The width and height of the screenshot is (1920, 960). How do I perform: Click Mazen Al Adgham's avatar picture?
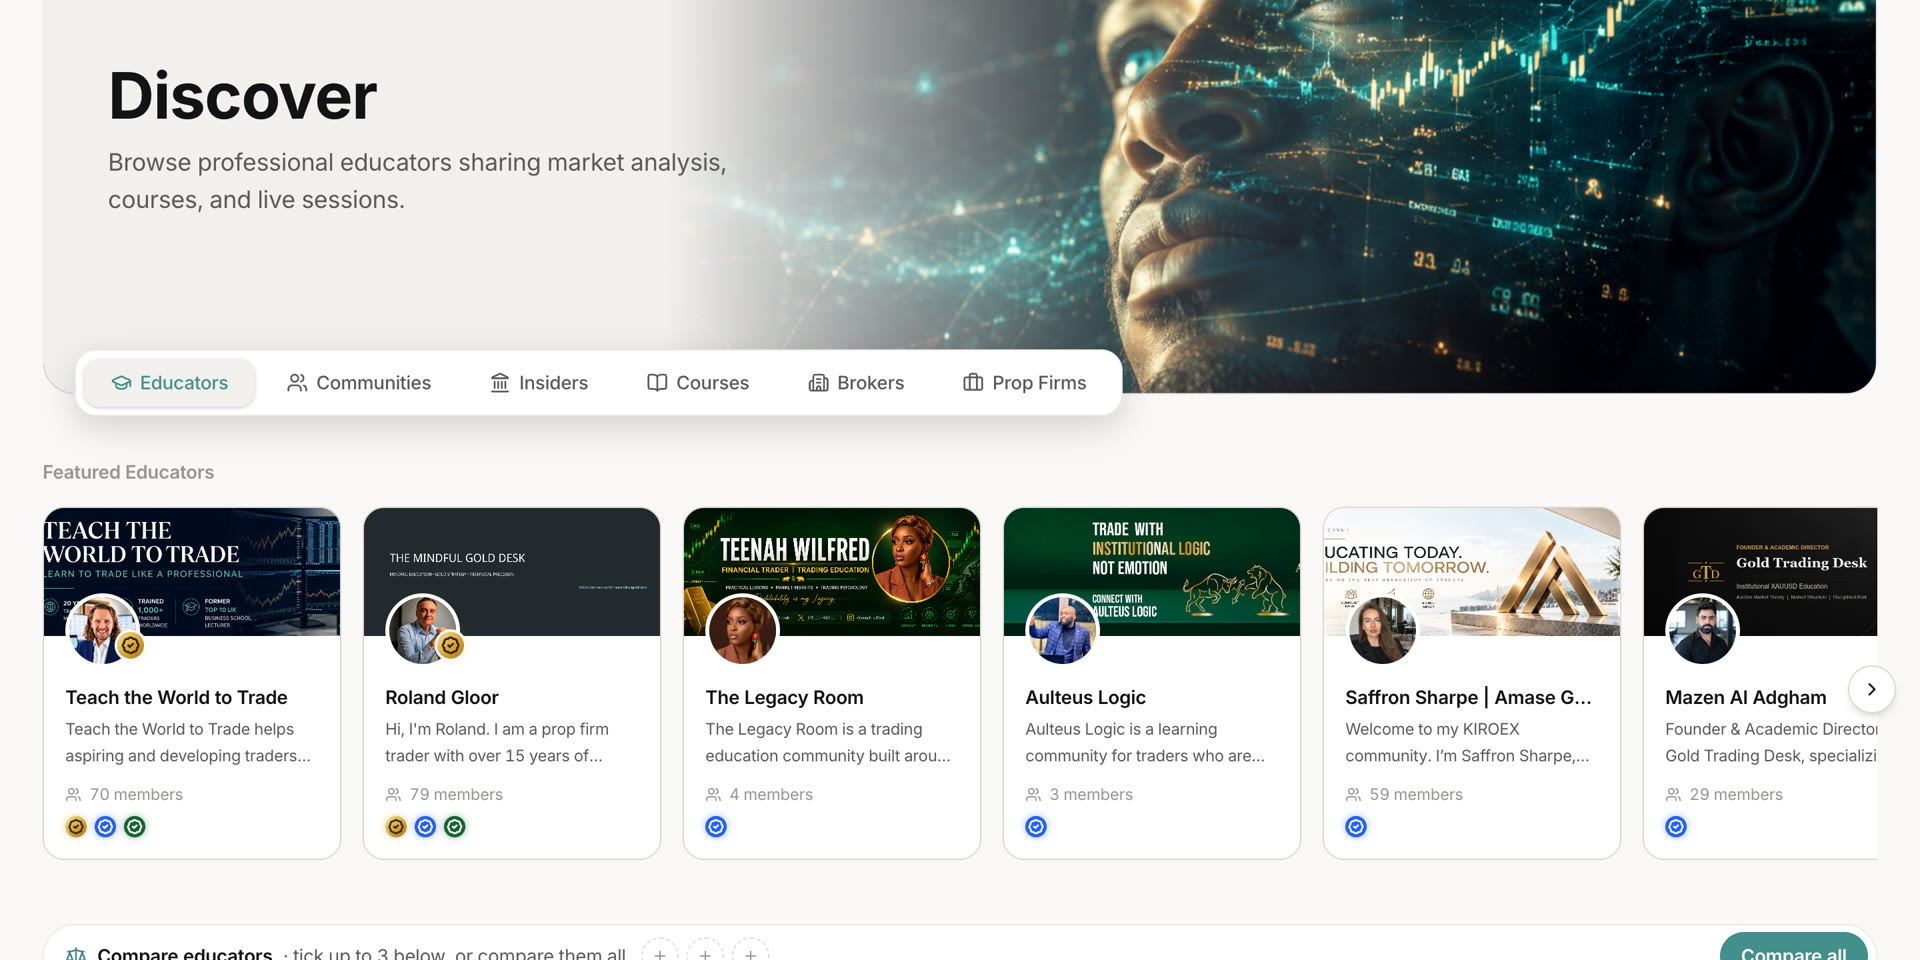1702,630
